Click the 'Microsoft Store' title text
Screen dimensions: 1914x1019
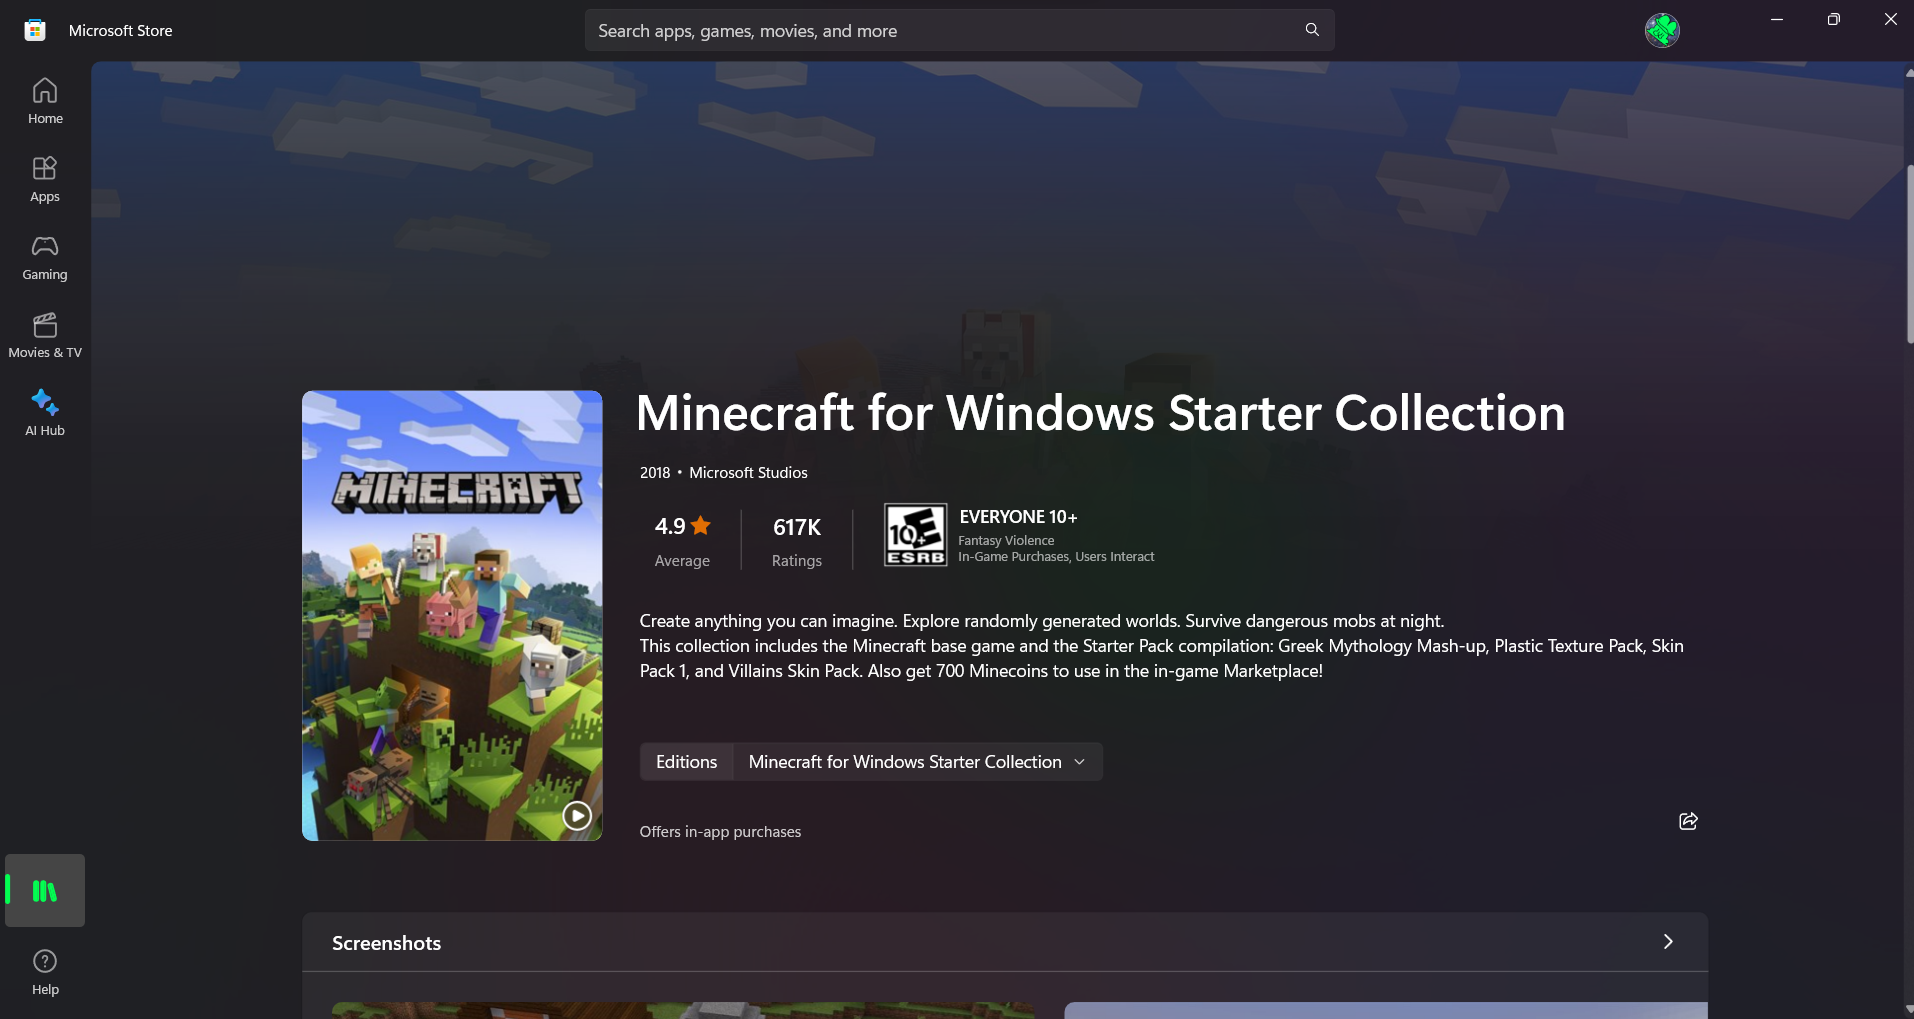click(121, 31)
